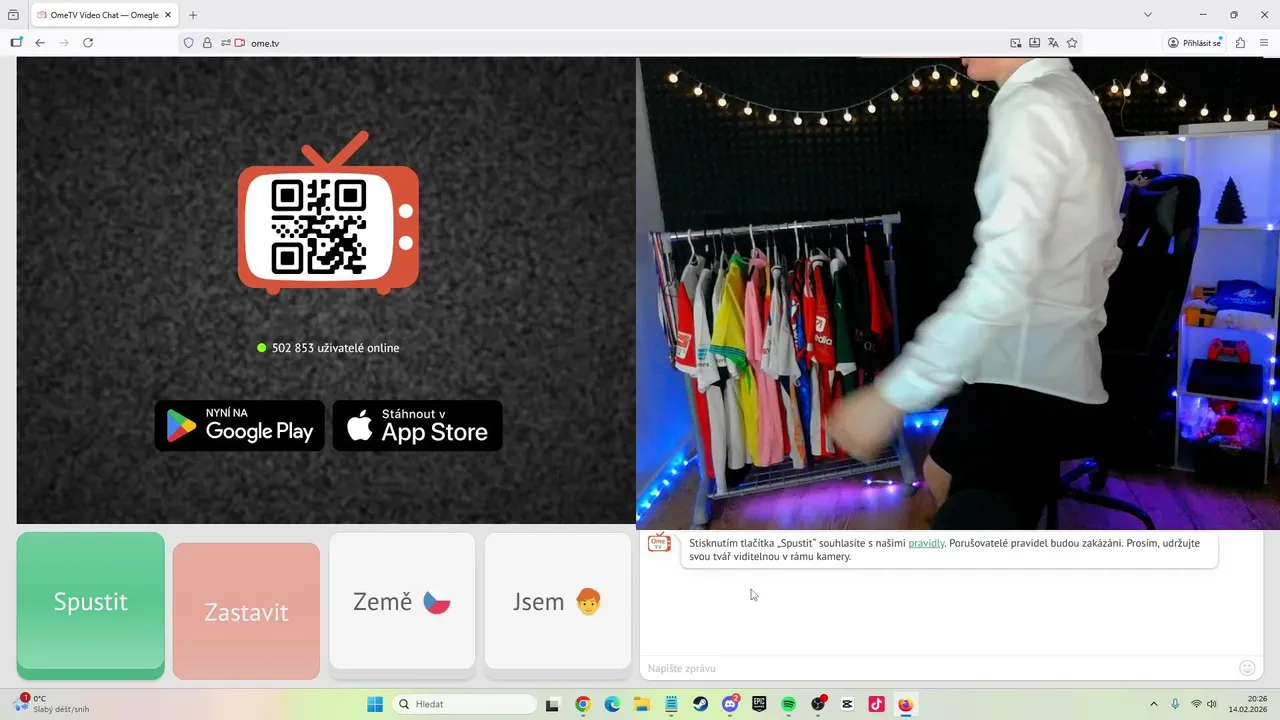This screenshot has width=1280, height=720.
Task: Reload the current page
Action: tap(88, 43)
